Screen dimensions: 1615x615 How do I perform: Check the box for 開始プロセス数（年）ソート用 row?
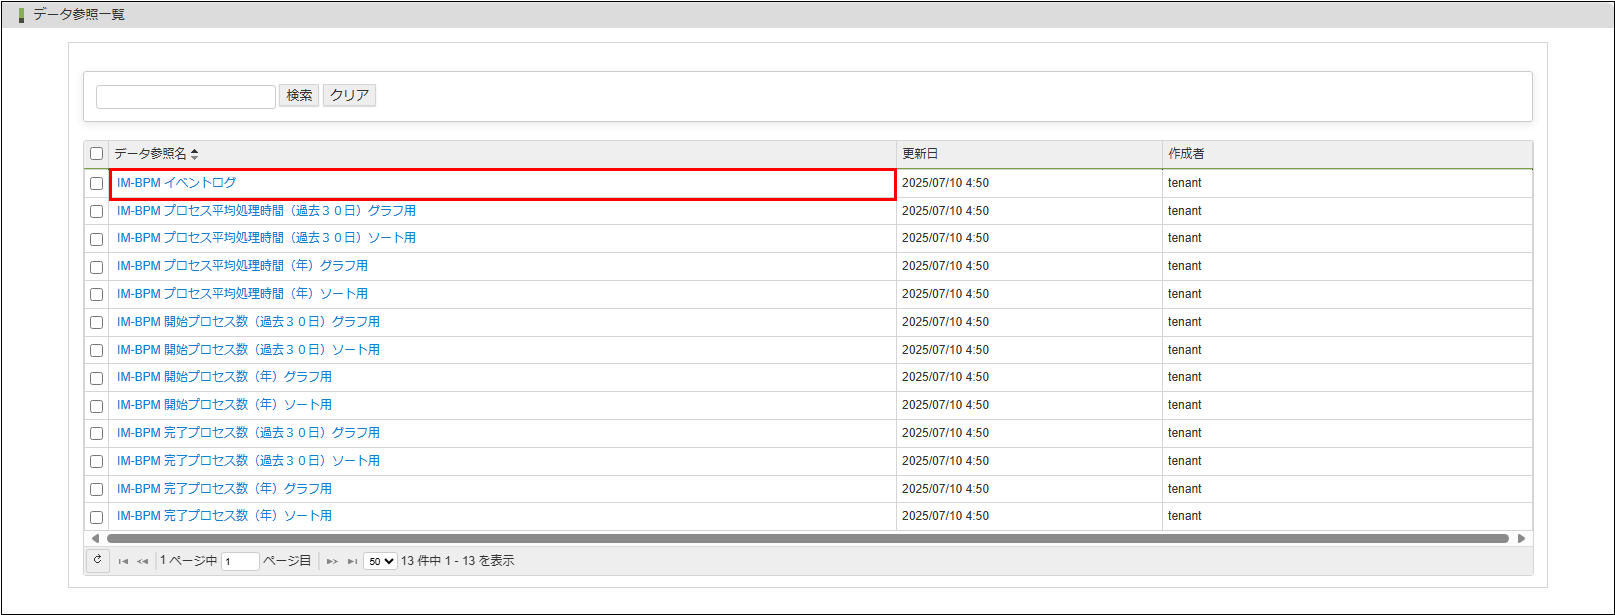point(97,406)
